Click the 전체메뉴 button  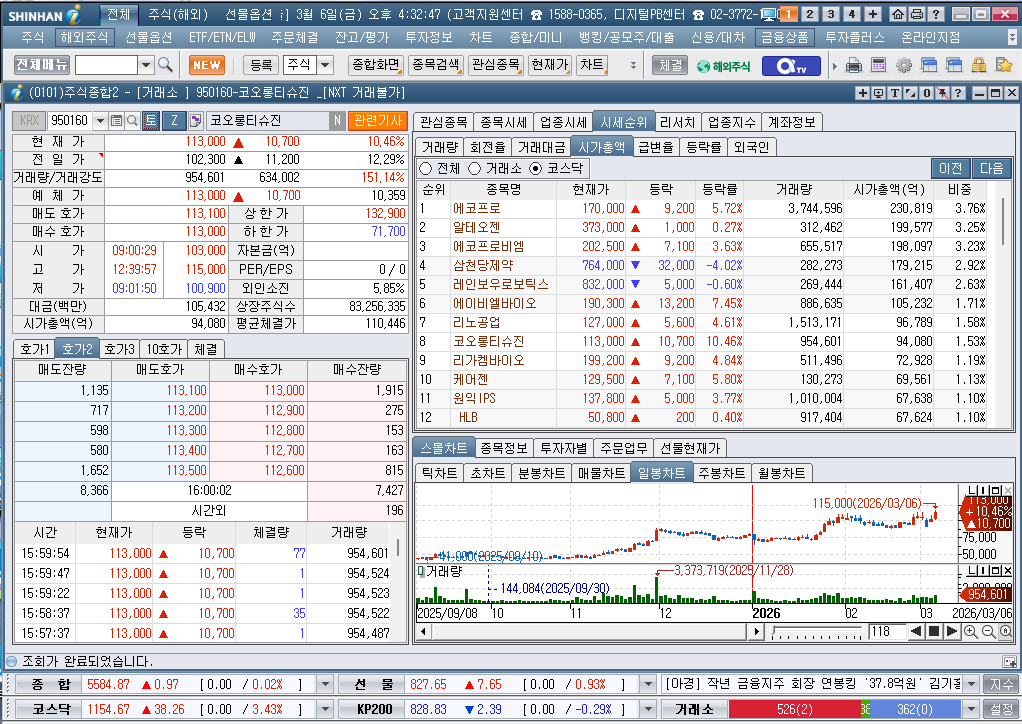pos(42,65)
